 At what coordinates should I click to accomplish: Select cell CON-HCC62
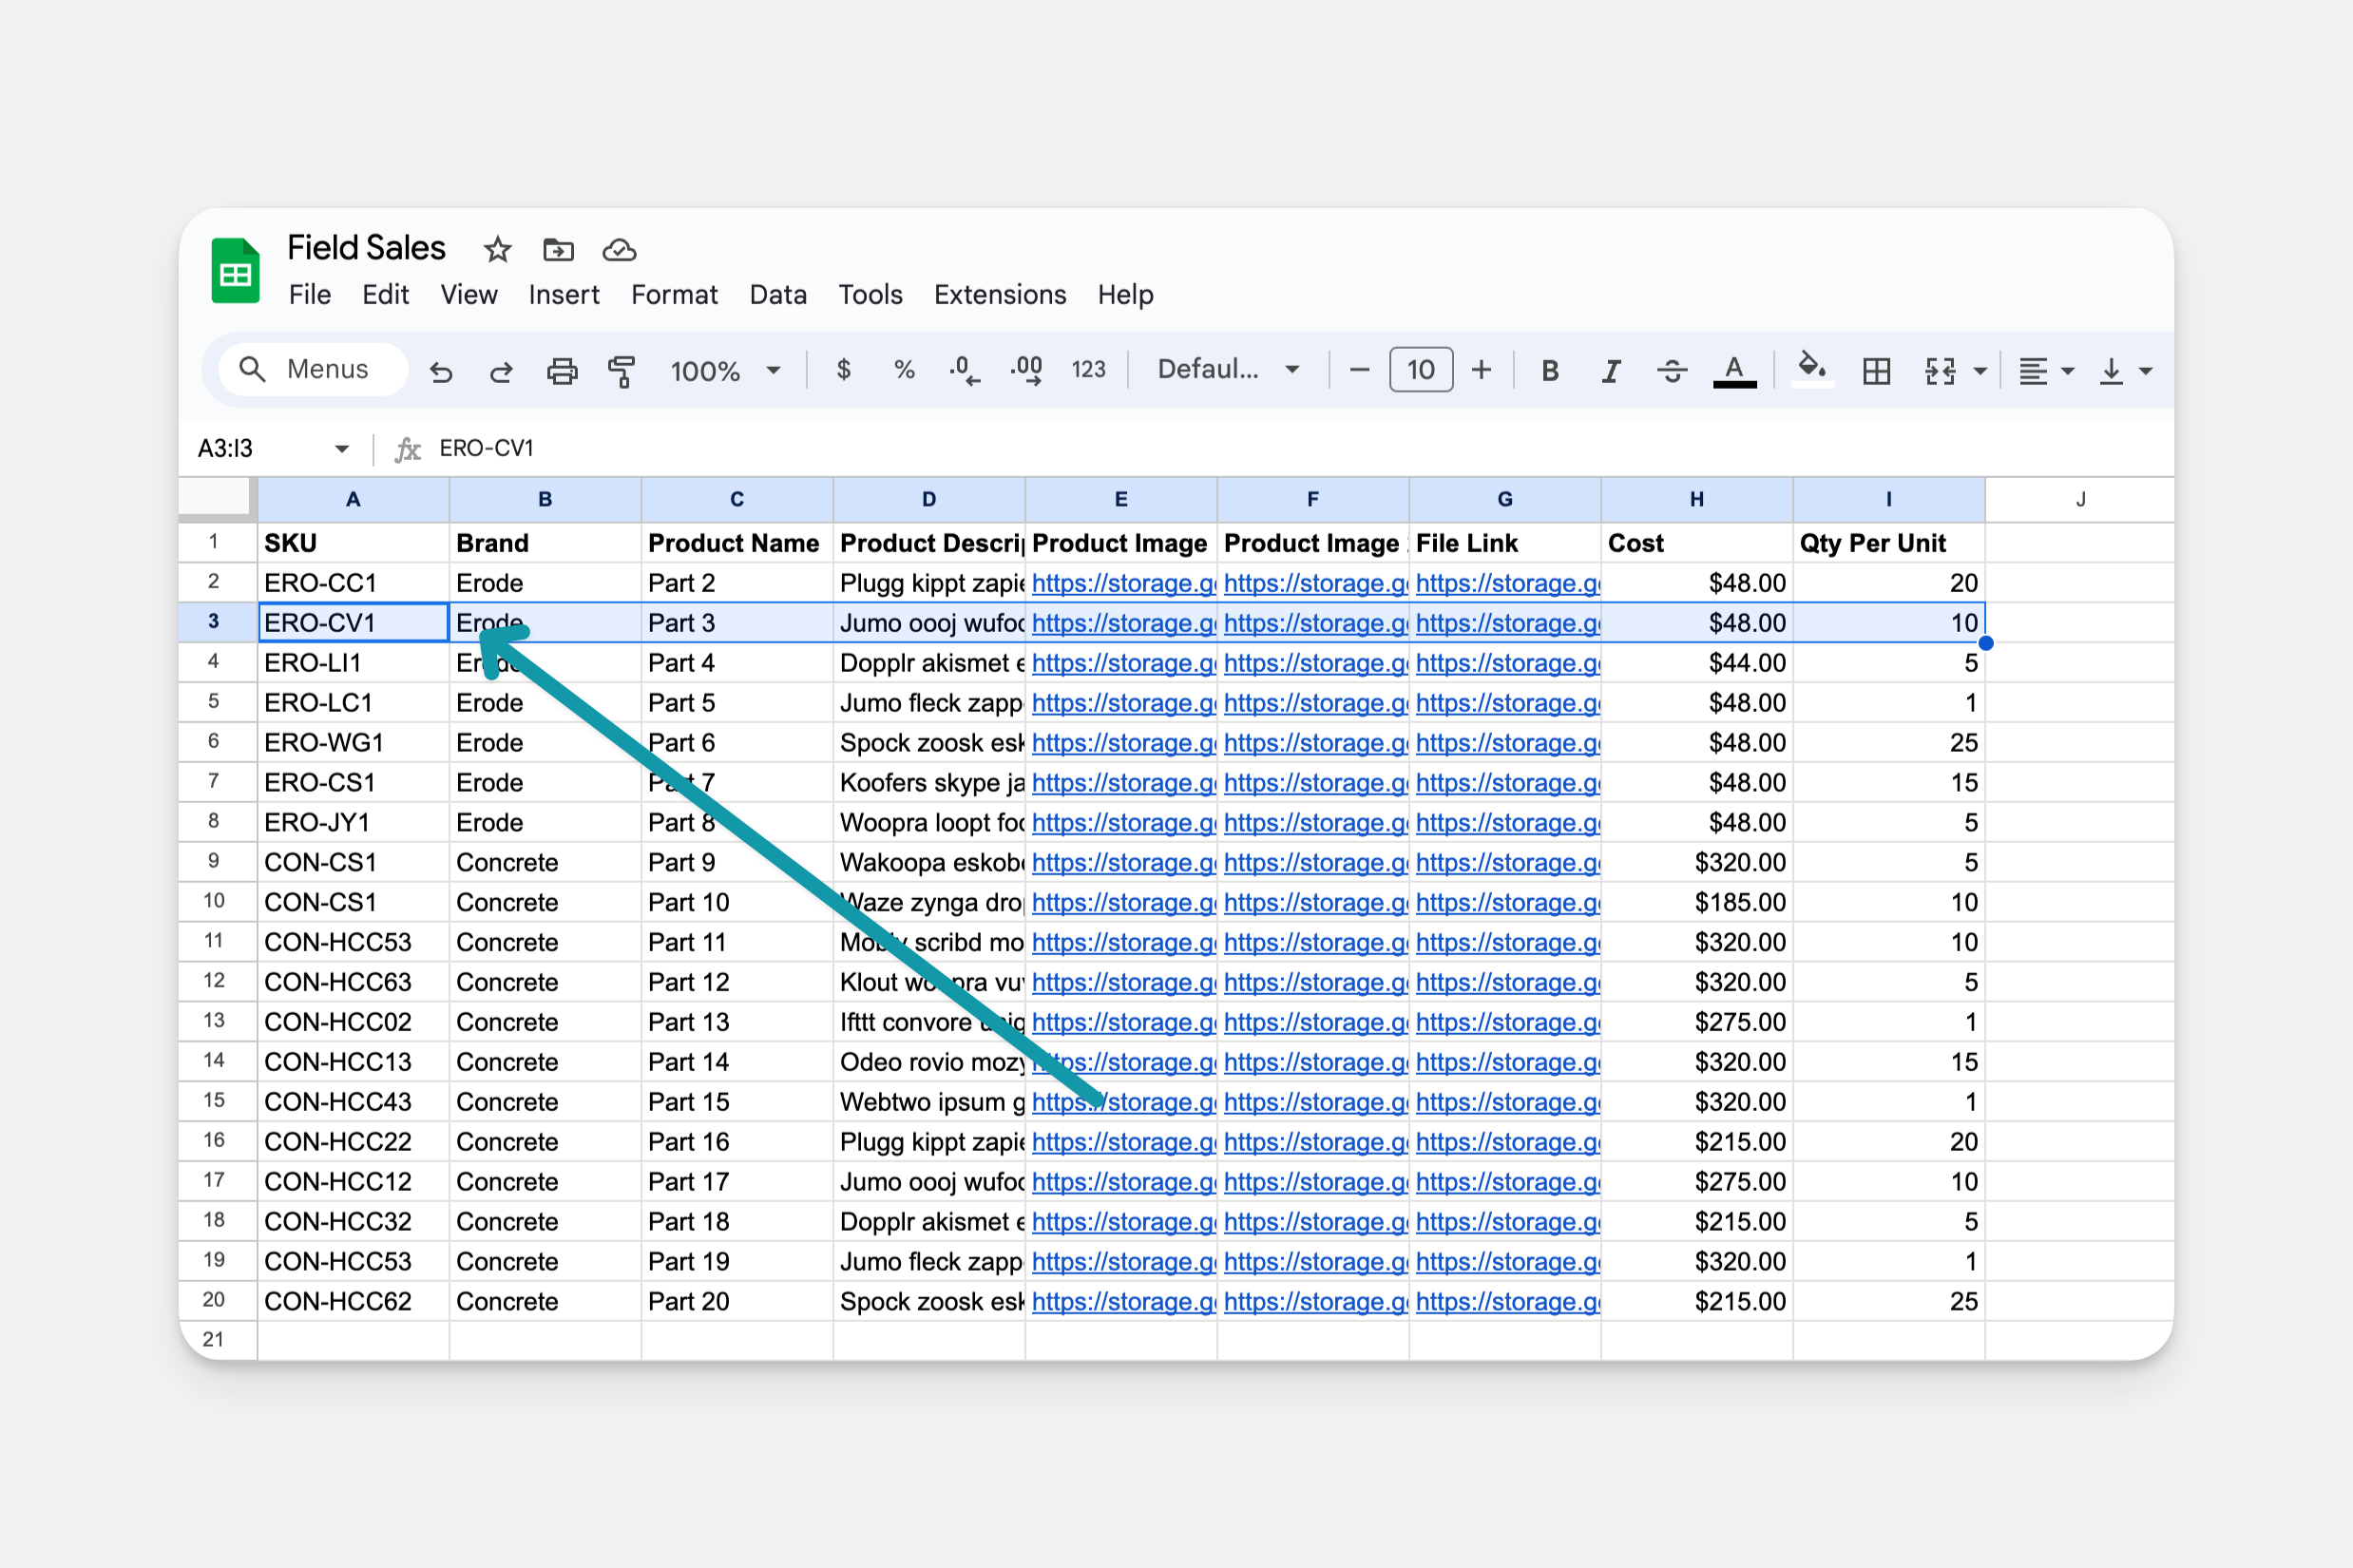pyautogui.click(x=353, y=1301)
